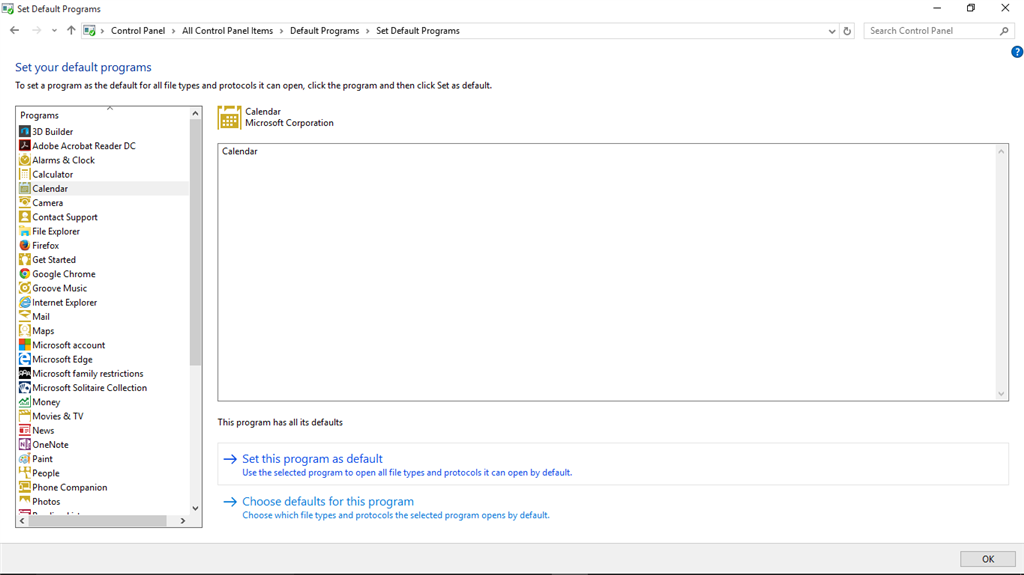Go up one level to Default Programs
Image resolution: width=1024 pixels, height=575 pixels.
click(x=71, y=31)
